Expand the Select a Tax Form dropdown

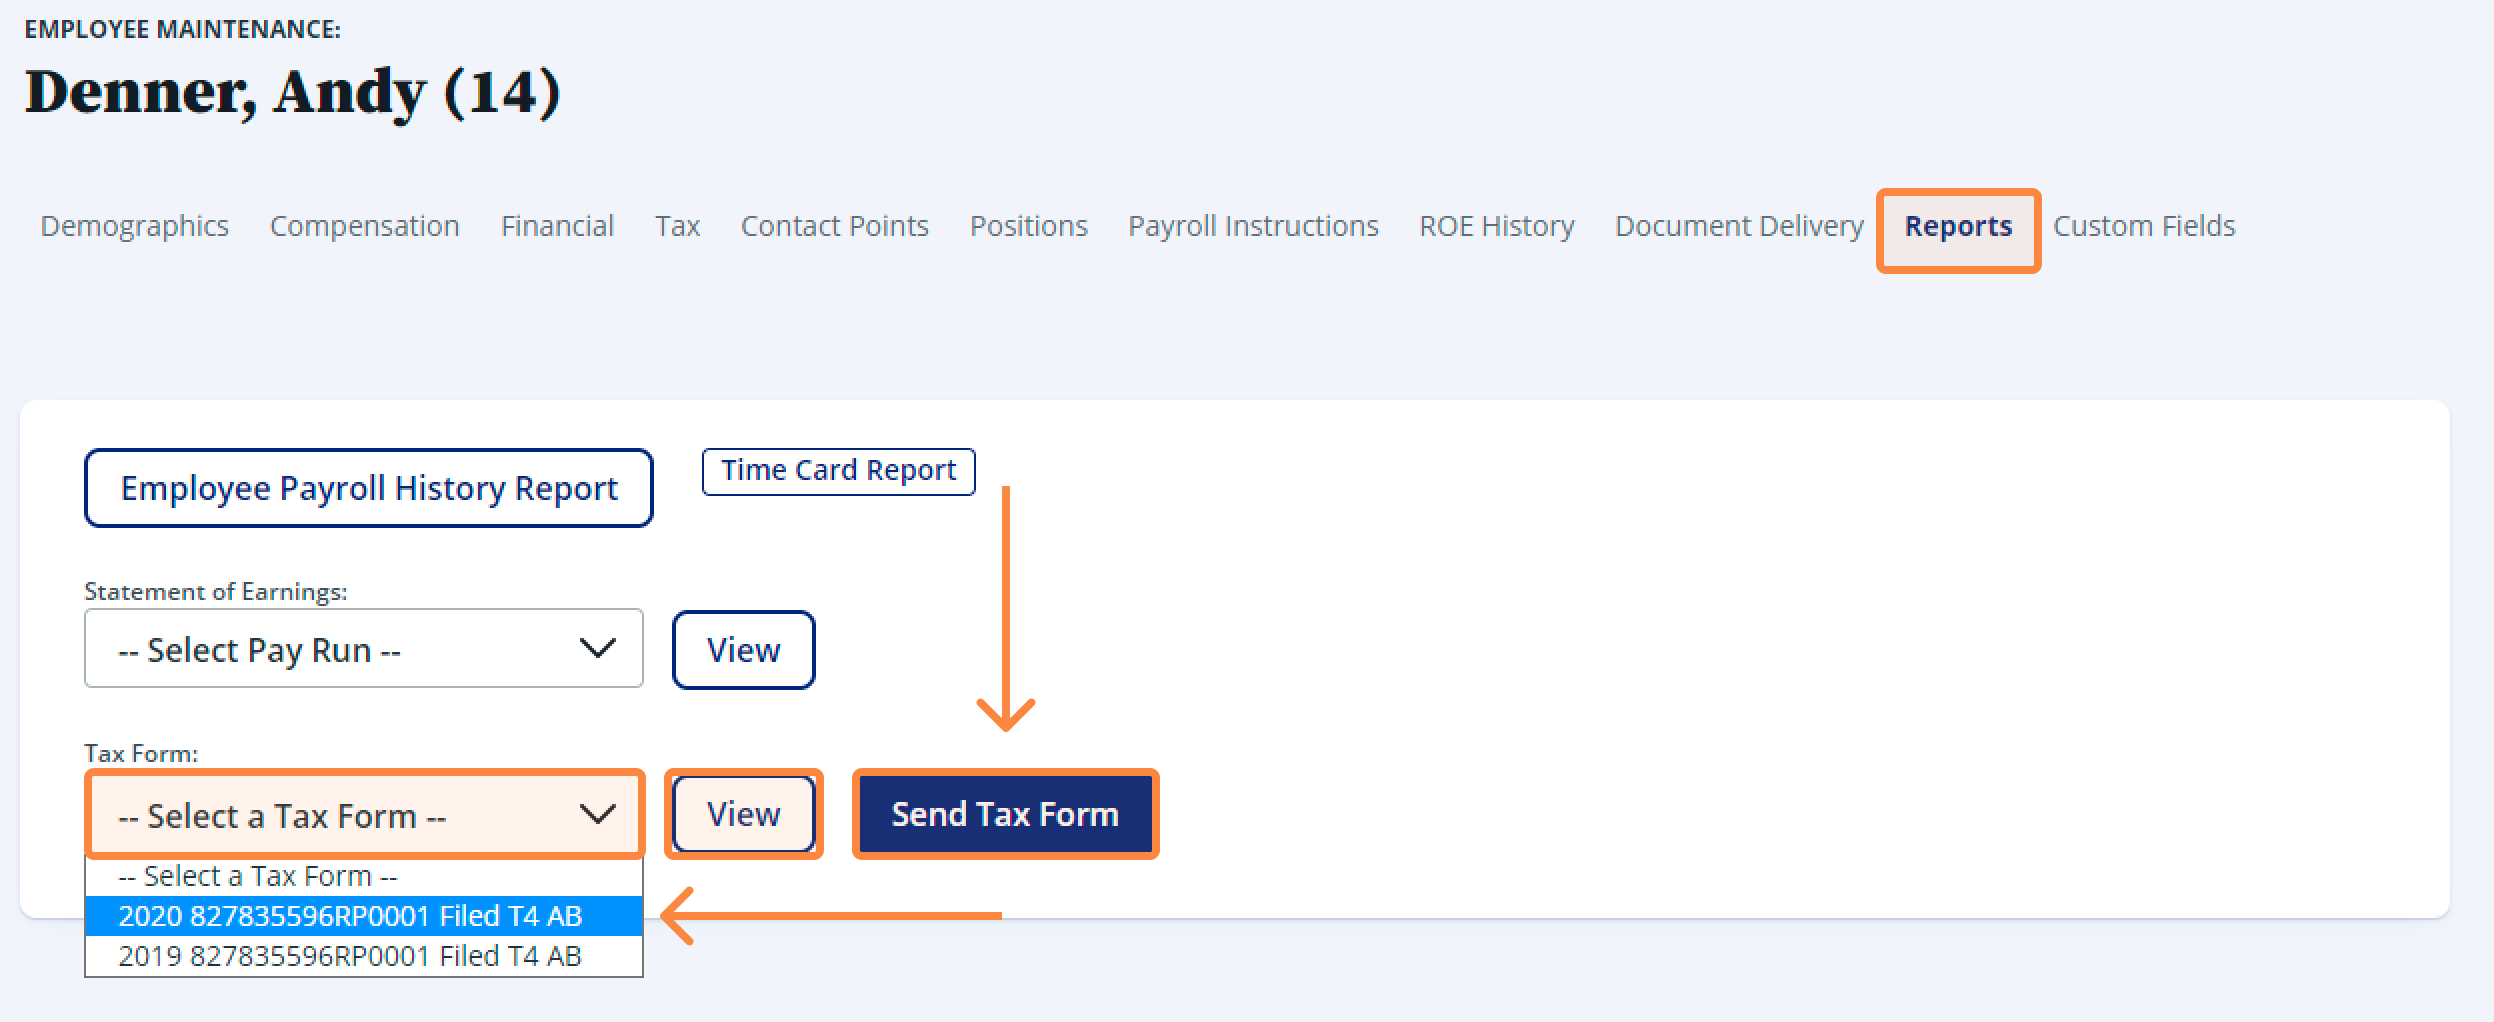[x=366, y=814]
